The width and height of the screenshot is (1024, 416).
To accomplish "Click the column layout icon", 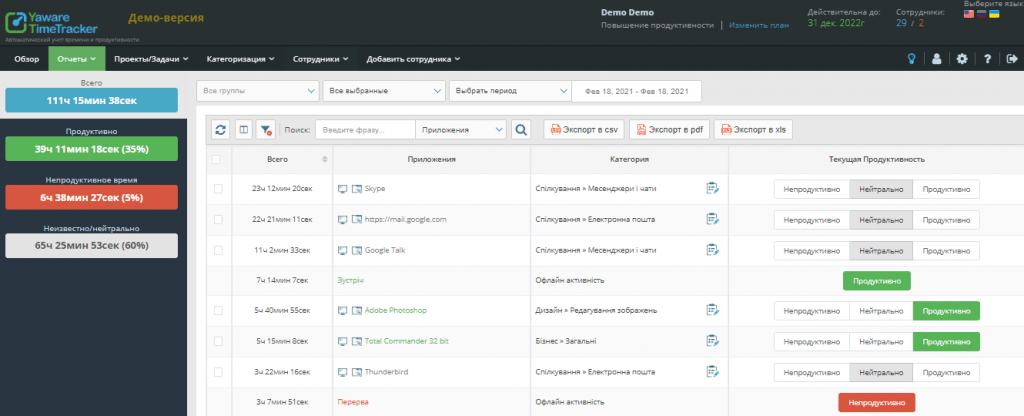I will (x=243, y=129).
